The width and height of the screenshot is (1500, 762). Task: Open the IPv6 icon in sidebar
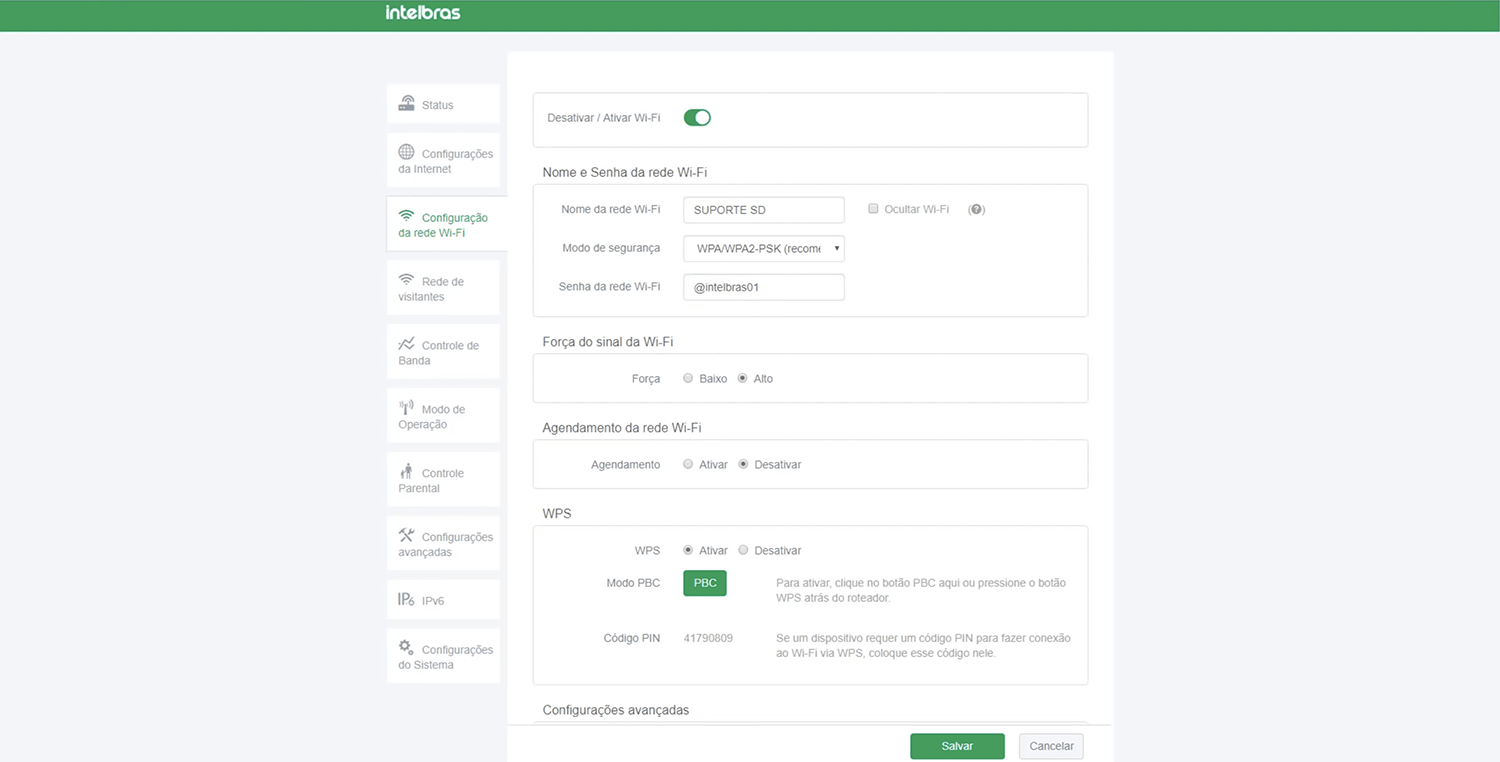(406, 599)
